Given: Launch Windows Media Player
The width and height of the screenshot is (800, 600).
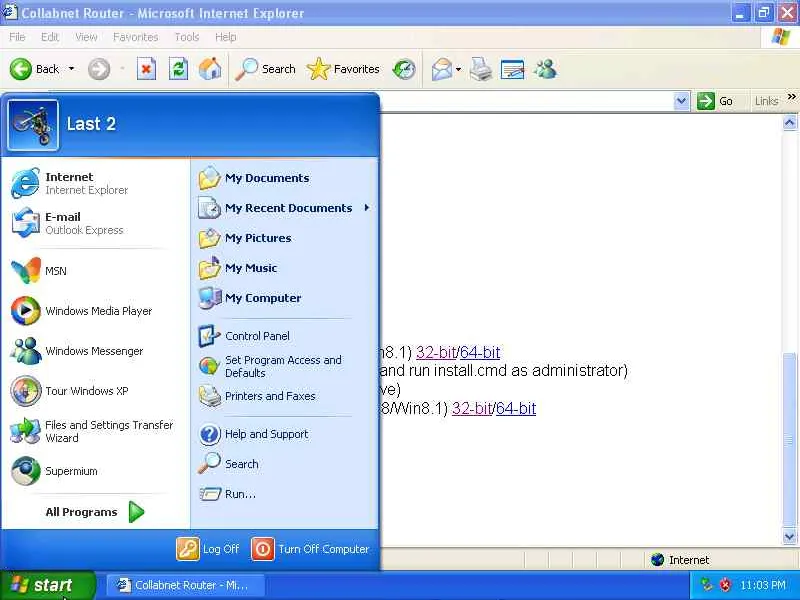Looking at the screenshot, I should (94, 311).
